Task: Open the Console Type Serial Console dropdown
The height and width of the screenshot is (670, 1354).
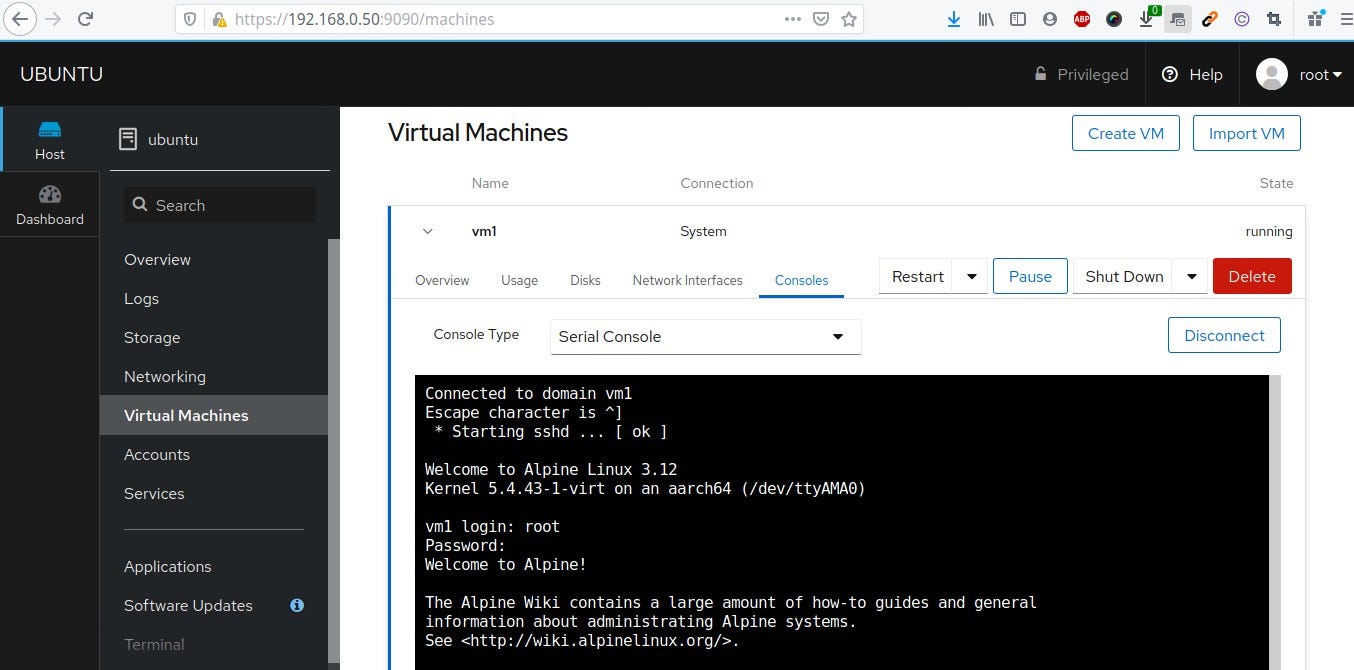Action: coord(705,336)
